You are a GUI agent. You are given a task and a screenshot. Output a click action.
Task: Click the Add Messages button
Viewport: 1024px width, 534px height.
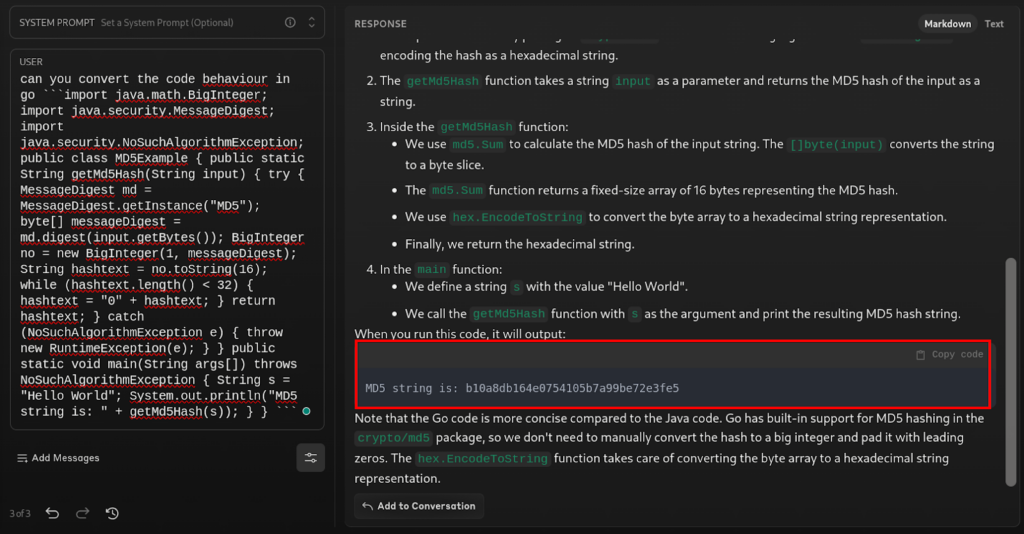[58, 458]
